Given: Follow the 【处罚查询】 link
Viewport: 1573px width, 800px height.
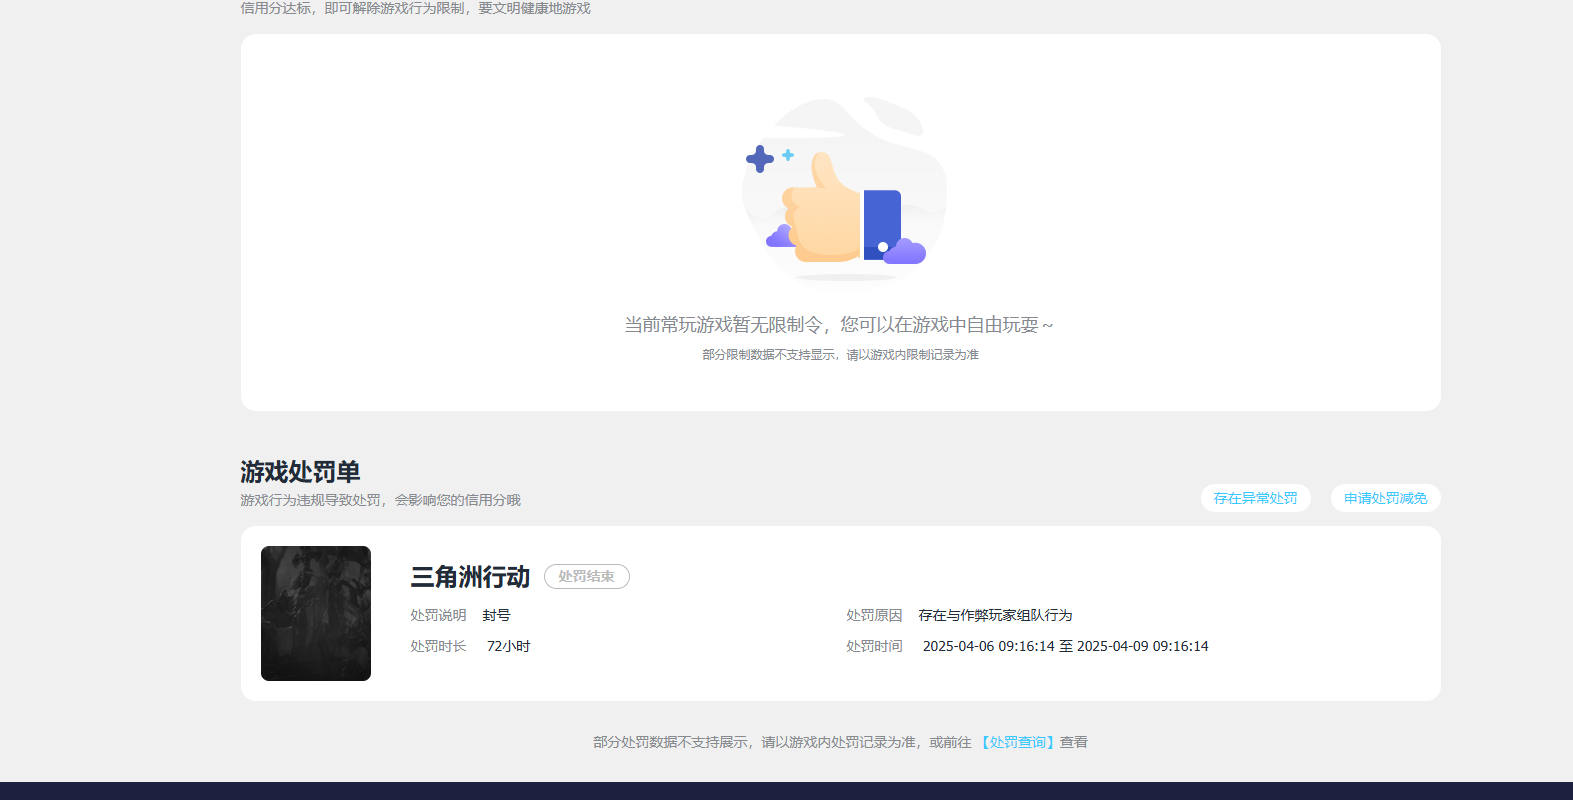Looking at the screenshot, I should pyautogui.click(x=1016, y=742).
